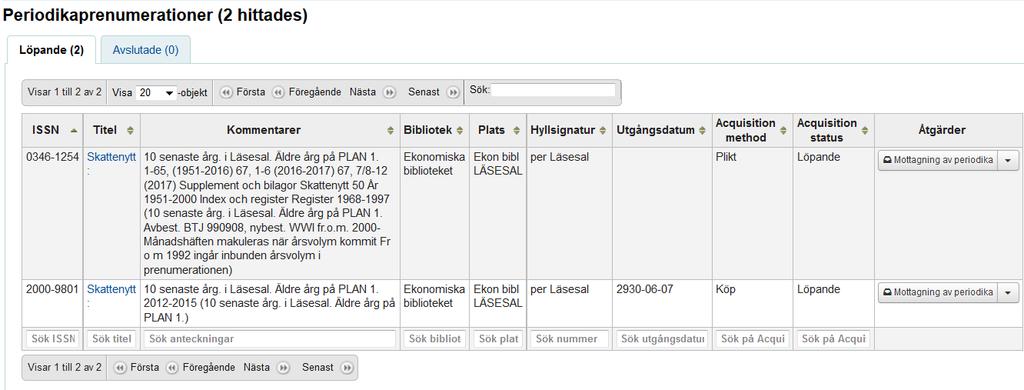The height and width of the screenshot is (390, 1024).
Task: Click the Acquisition status filter field
Action: click(834, 339)
